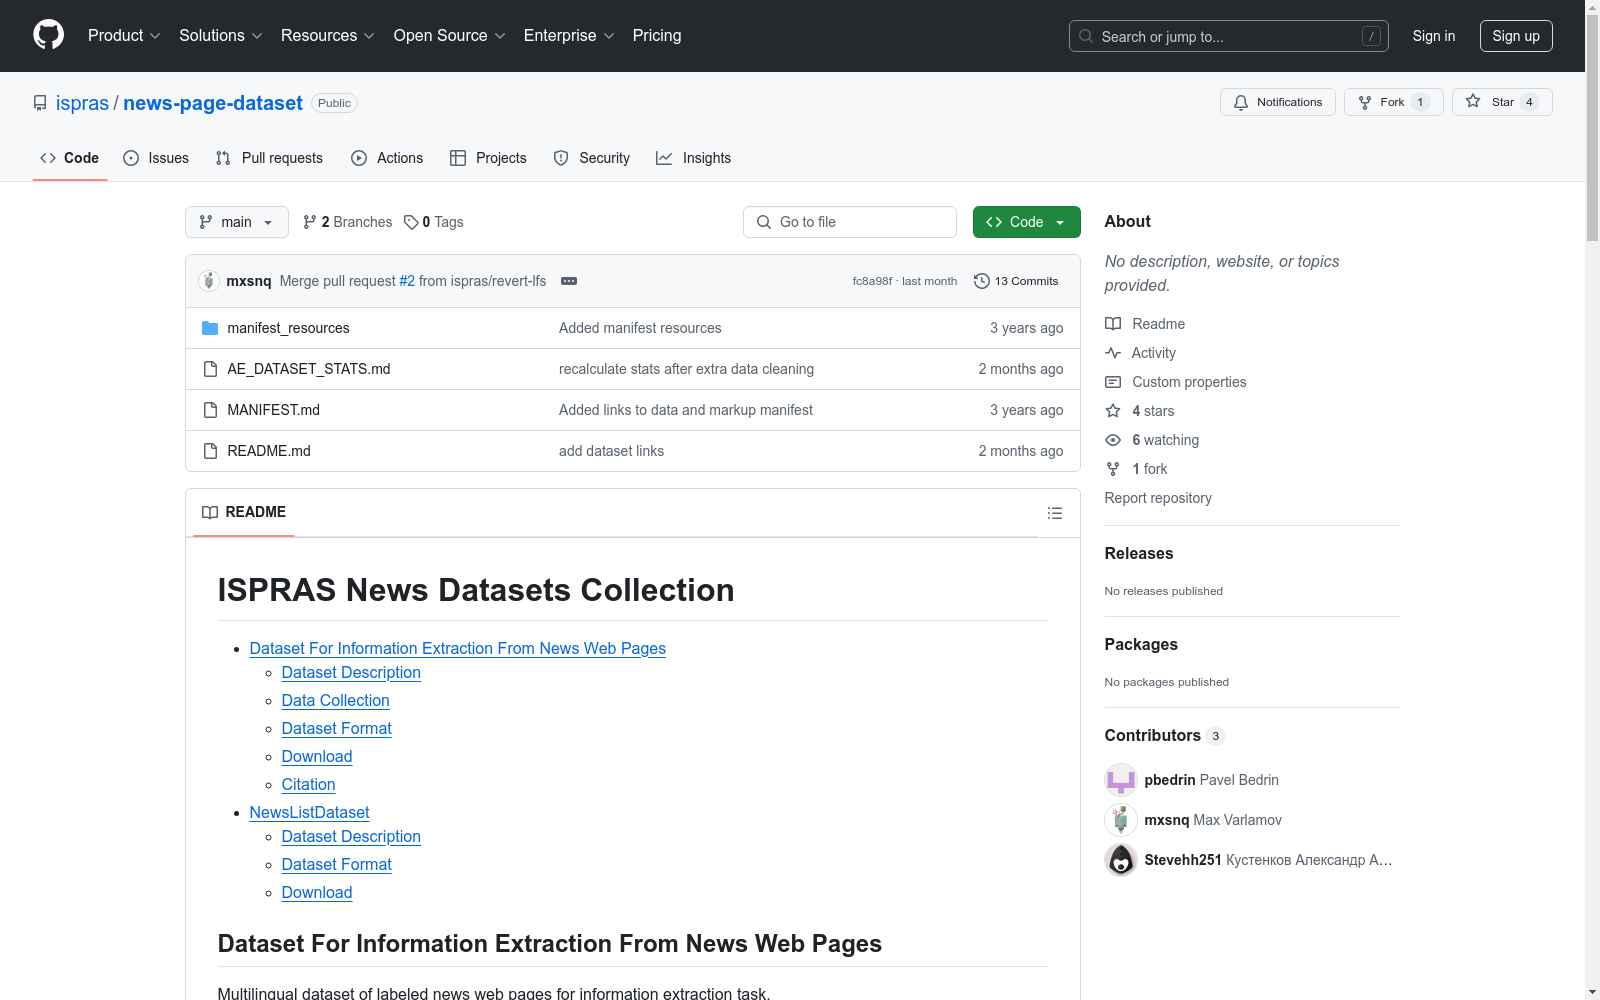View the 13 Commits history

[1016, 281]
